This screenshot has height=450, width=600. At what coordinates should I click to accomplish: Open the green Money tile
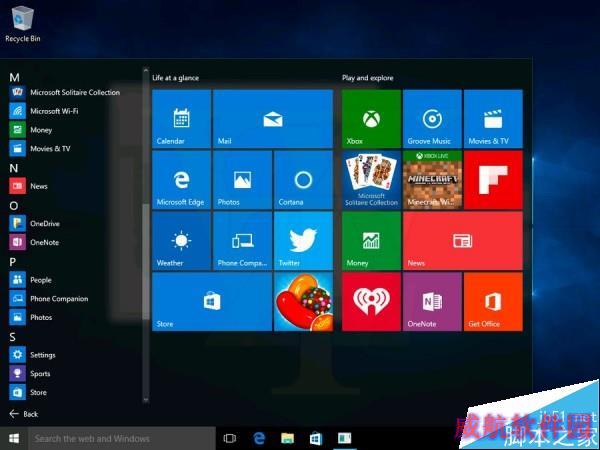(371, 241)
